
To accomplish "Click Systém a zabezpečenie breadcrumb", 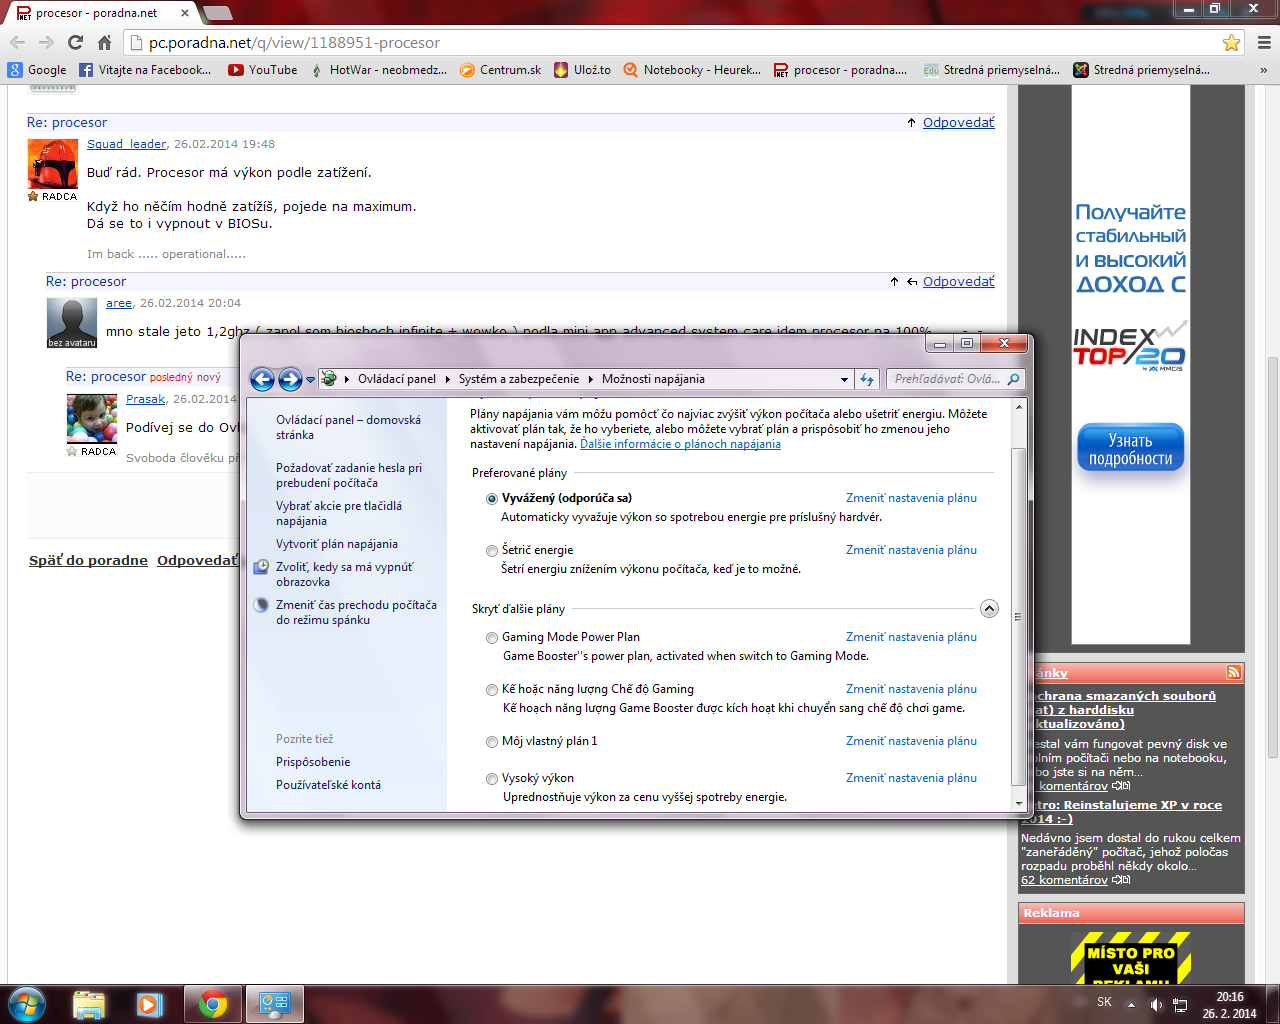I will (519, 379).
